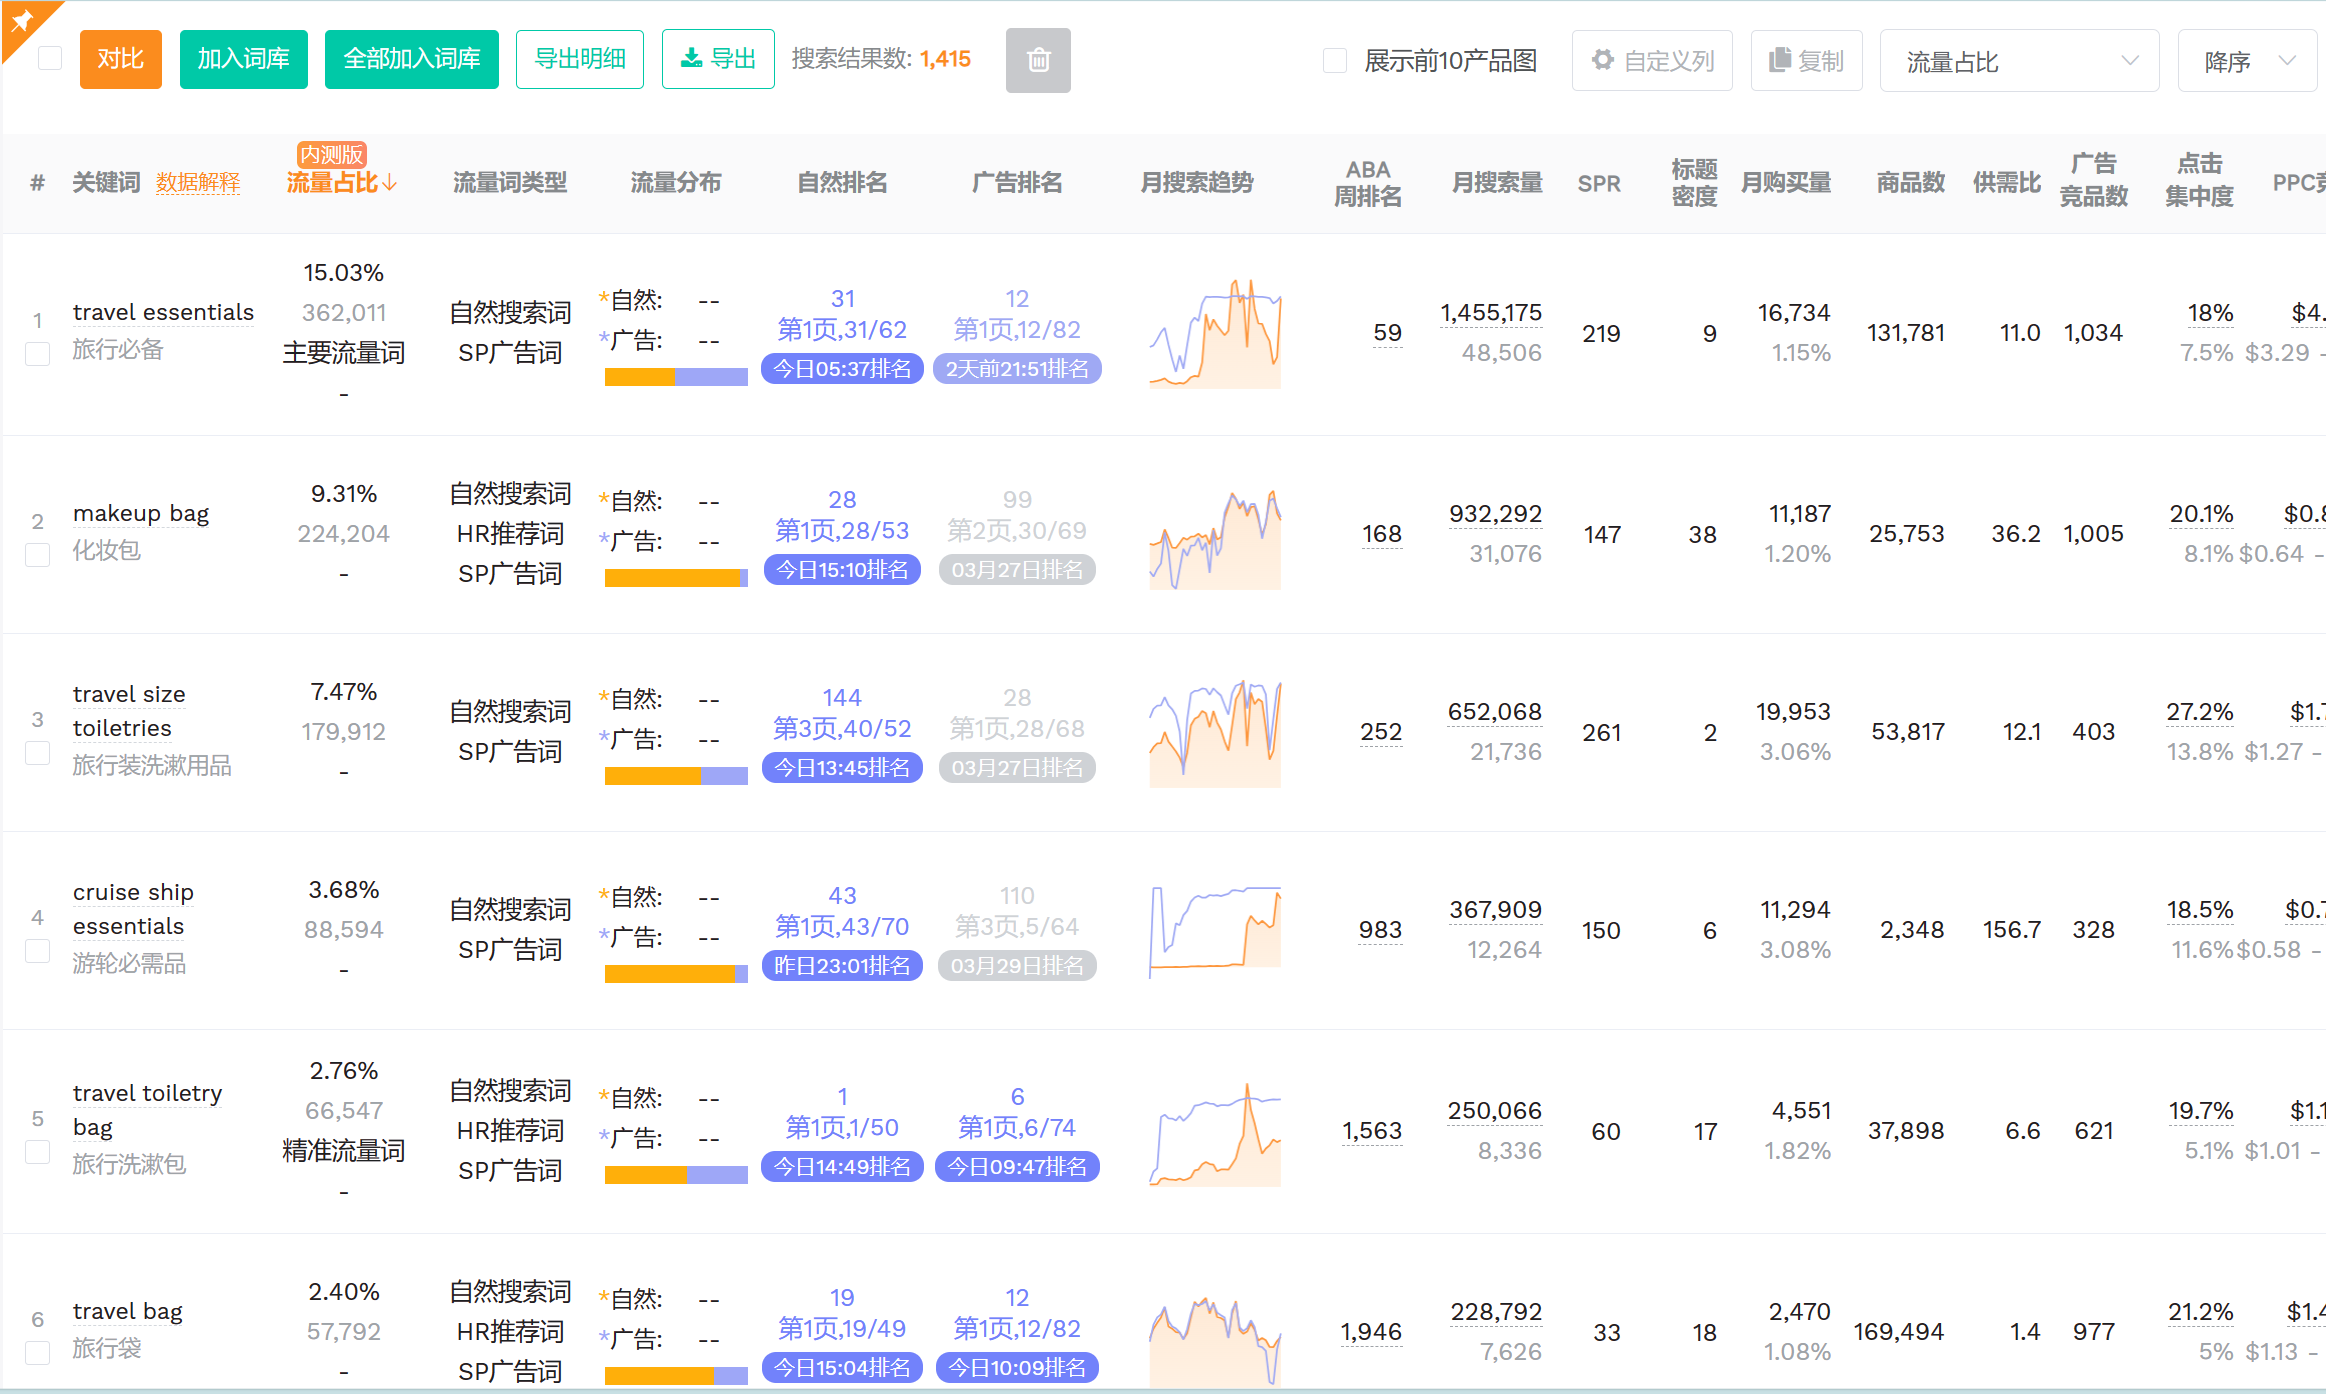Viewport: 2326px width, 1394px height.
Task: Check the travel bag row checkbox
Action: [x=38, y=1353]
